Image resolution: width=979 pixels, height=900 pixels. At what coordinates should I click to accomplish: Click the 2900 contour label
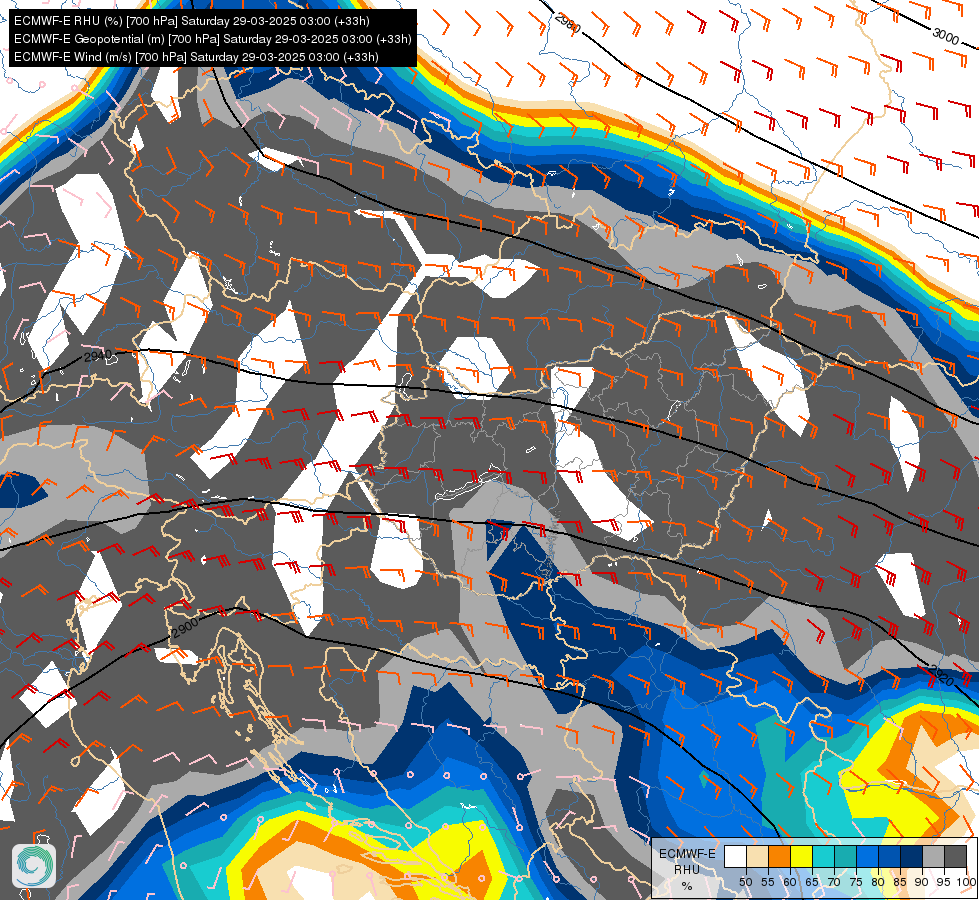185,628
